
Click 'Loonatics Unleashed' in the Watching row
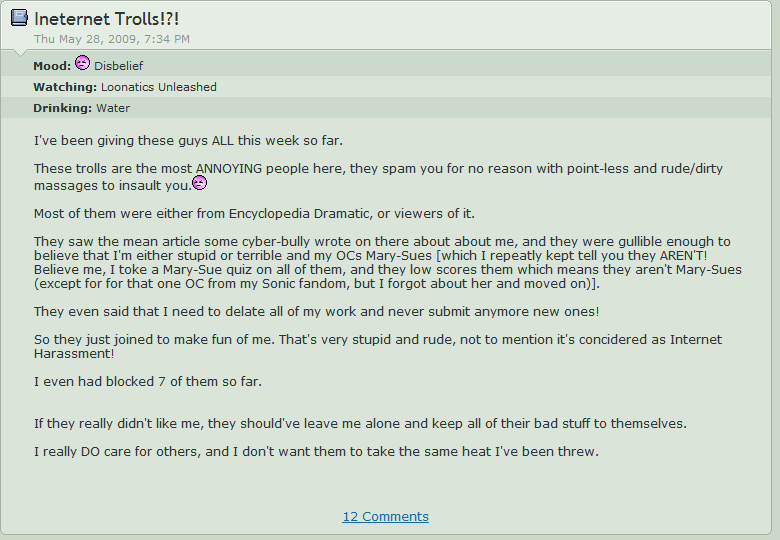pyautogui.click(x=159, y=87)
